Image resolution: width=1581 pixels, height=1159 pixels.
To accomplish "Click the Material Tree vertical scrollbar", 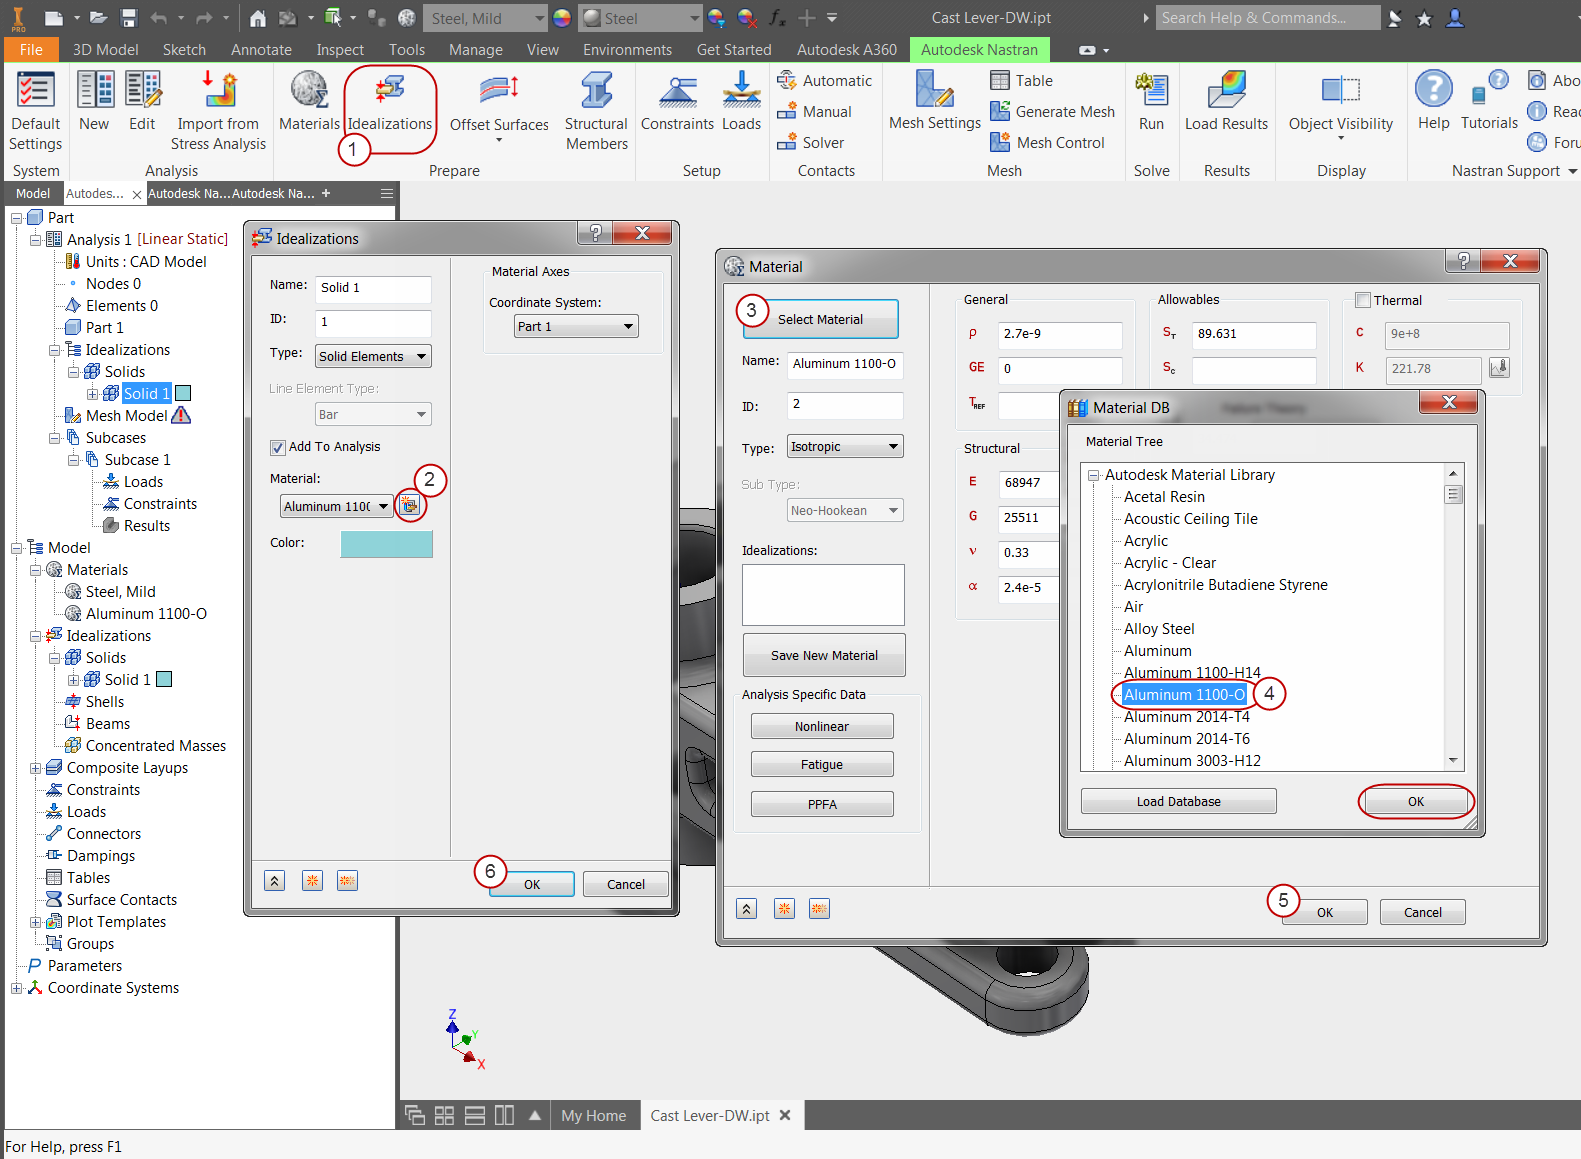I will point(1453,617).
